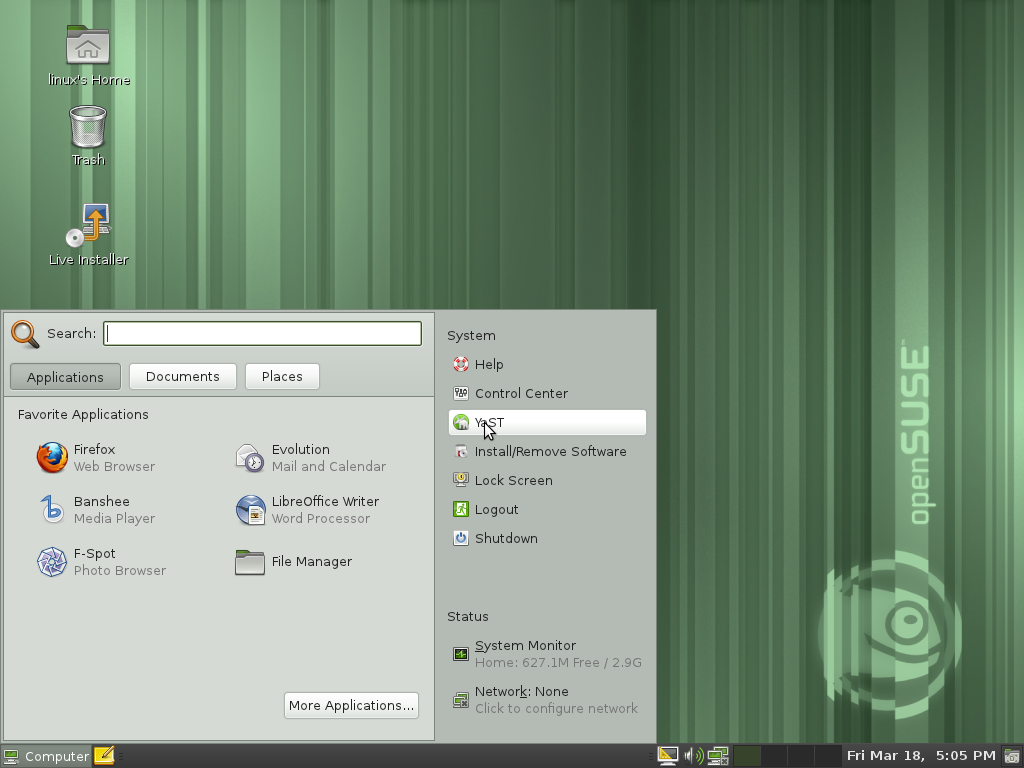Select the Trash desktop icon
Viewport: 1024px width, 768px height.
88,135
